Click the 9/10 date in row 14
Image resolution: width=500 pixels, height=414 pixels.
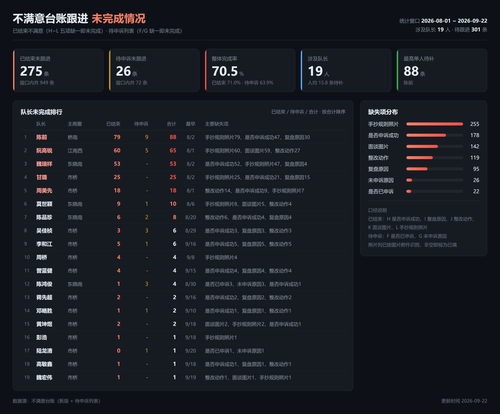[x=191, y=311]
